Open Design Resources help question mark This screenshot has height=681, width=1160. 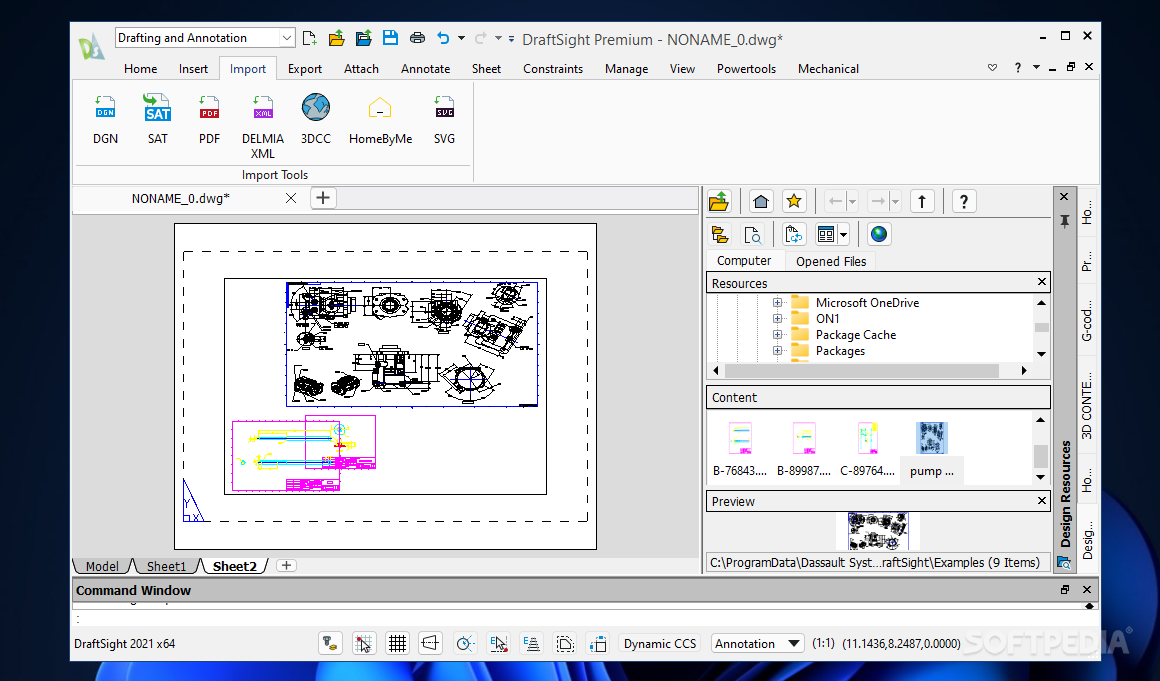click(x=963, y=201)
